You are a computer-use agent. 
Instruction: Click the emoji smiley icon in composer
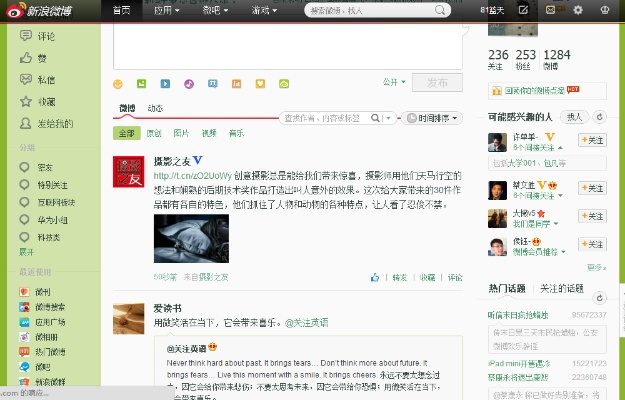(x=118, y=83)
